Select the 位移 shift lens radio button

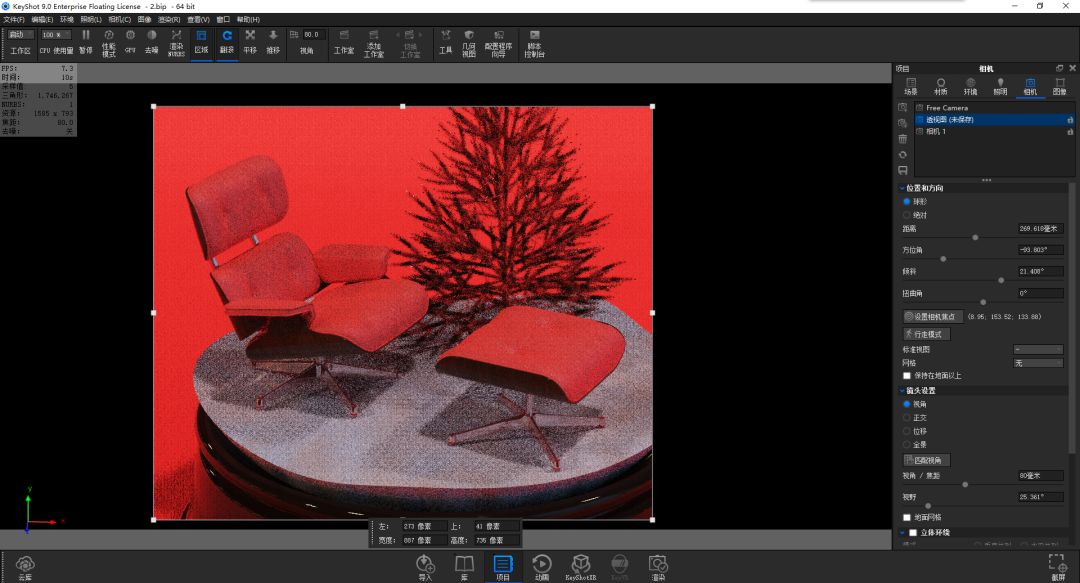906,431
